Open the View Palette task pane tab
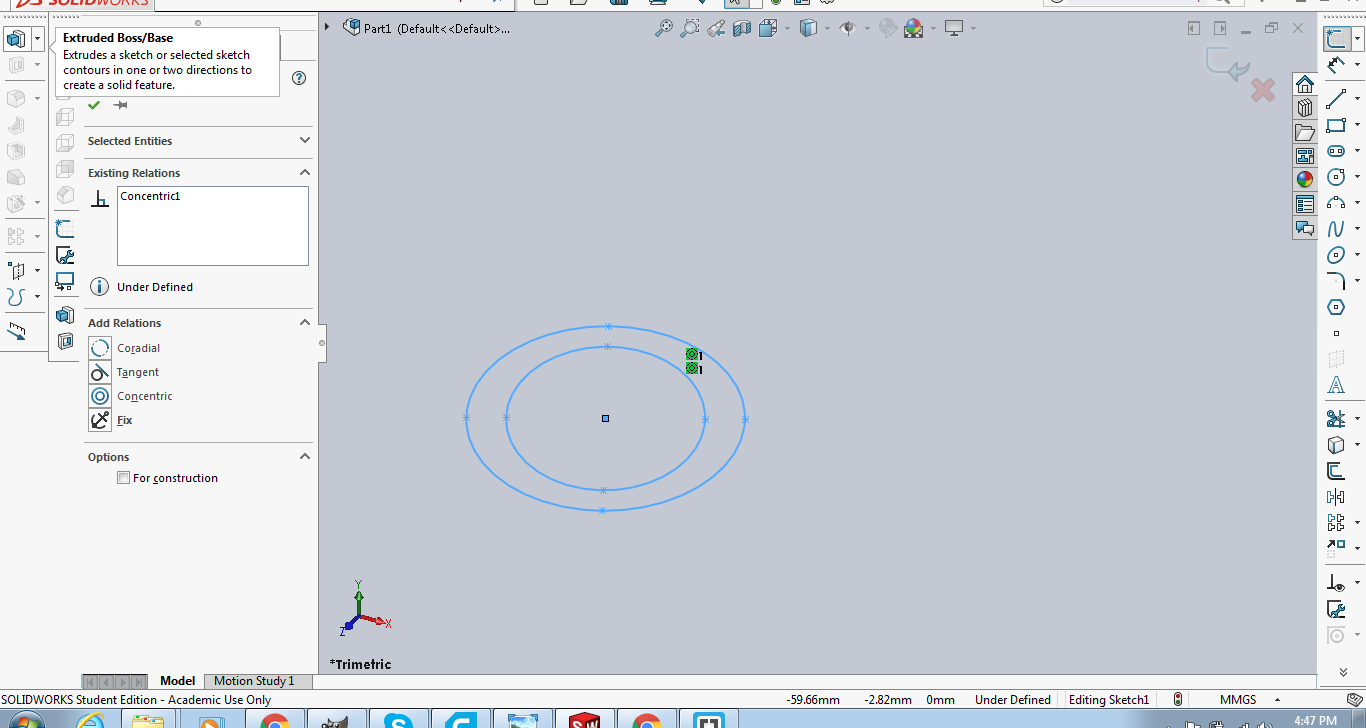Screen dimensions: 1366x728 click(1305, 156)
